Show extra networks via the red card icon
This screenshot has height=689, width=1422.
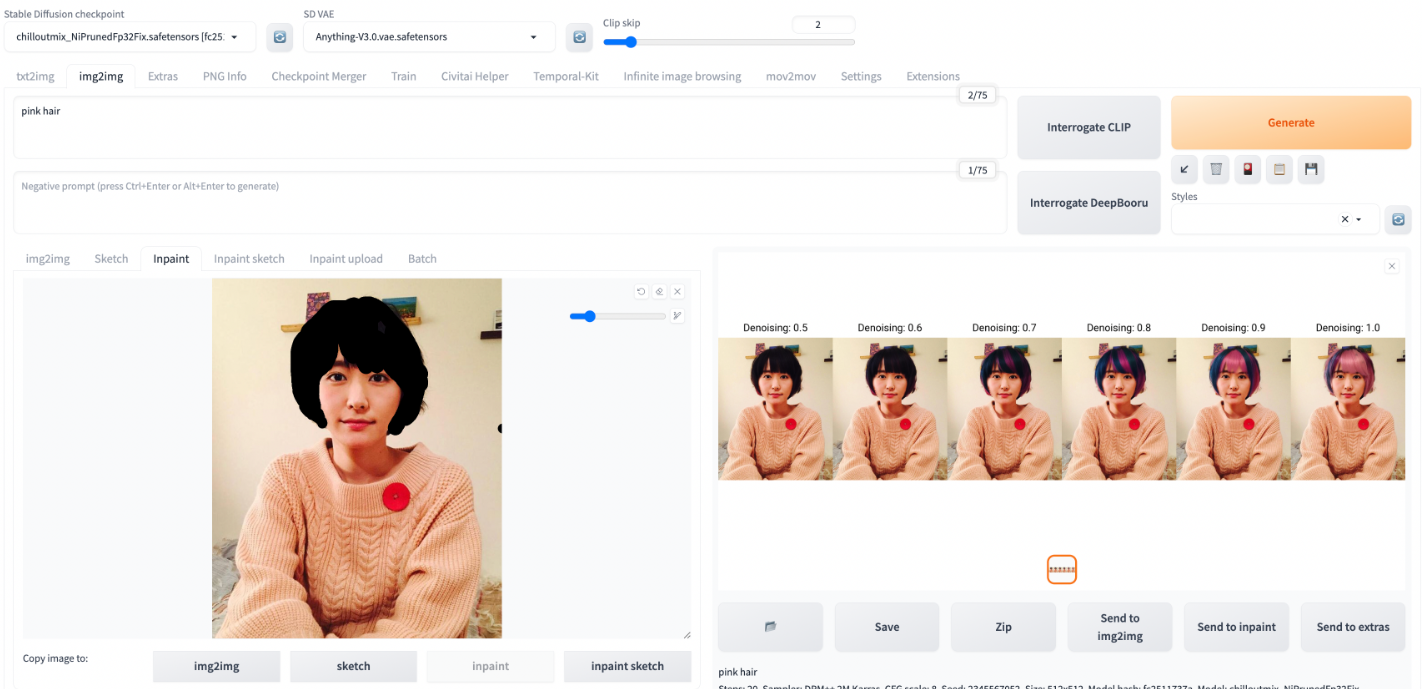pyautogui.click(x=1248, y=169)
